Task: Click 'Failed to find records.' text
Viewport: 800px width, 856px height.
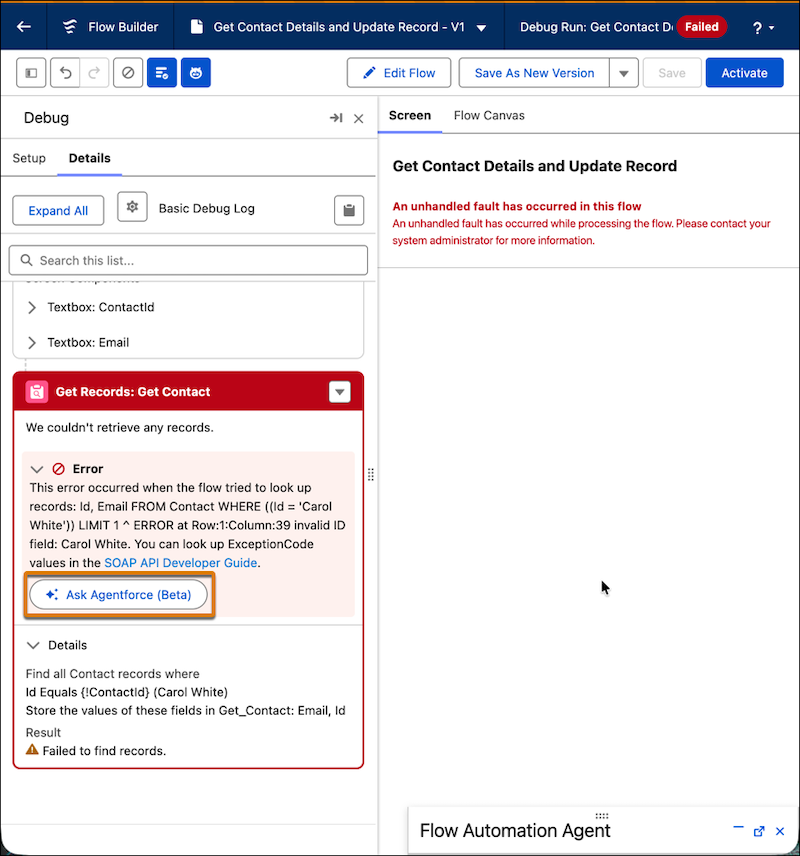Action: pyautogui.click(x=104, y=751)
